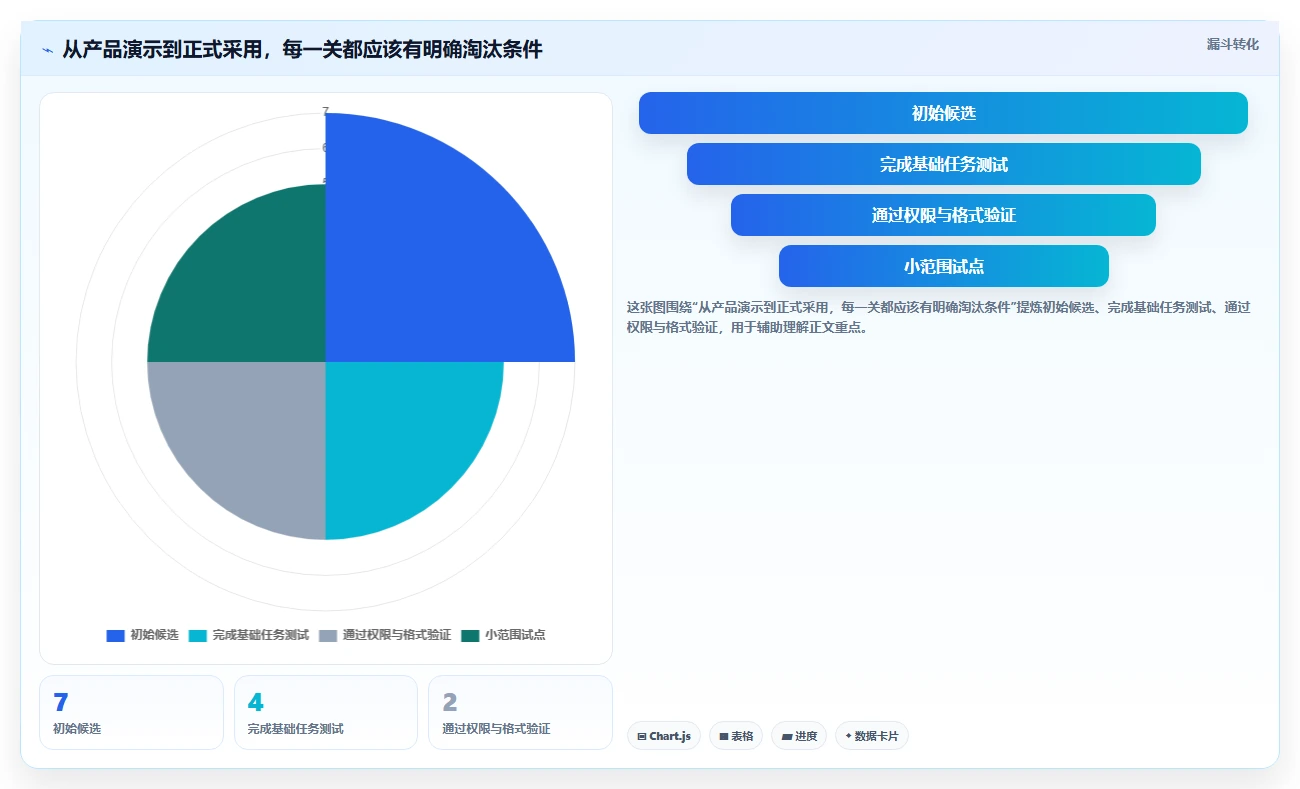This screenshot has width=1300, height=789.
Task: Click the 初始候选 legend label
Action: [154, 635]
